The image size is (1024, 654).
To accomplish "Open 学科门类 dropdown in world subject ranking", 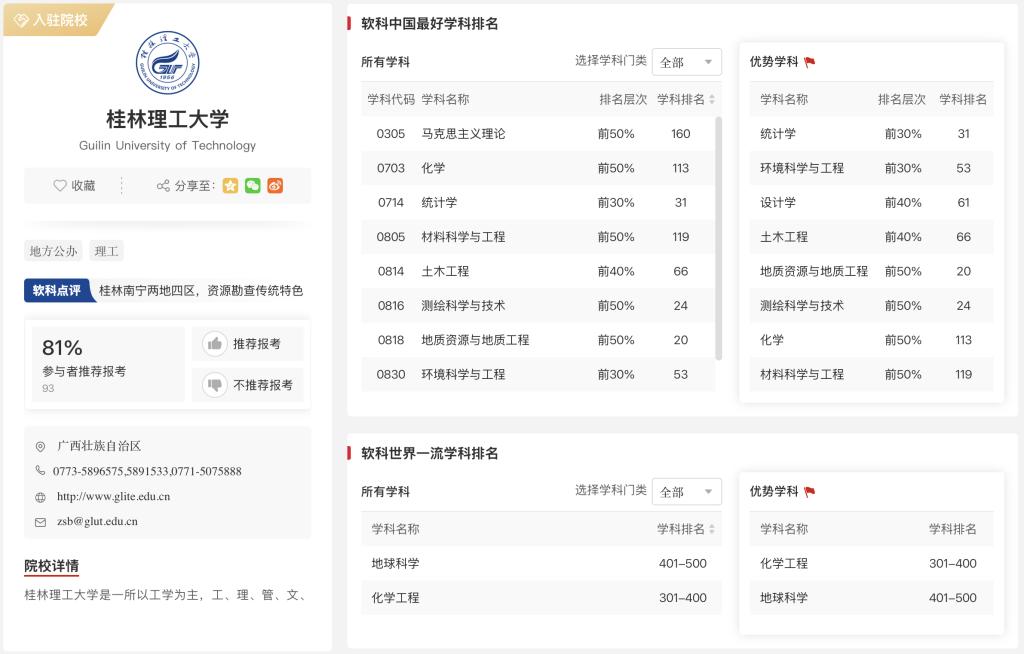I will (687, 492).
